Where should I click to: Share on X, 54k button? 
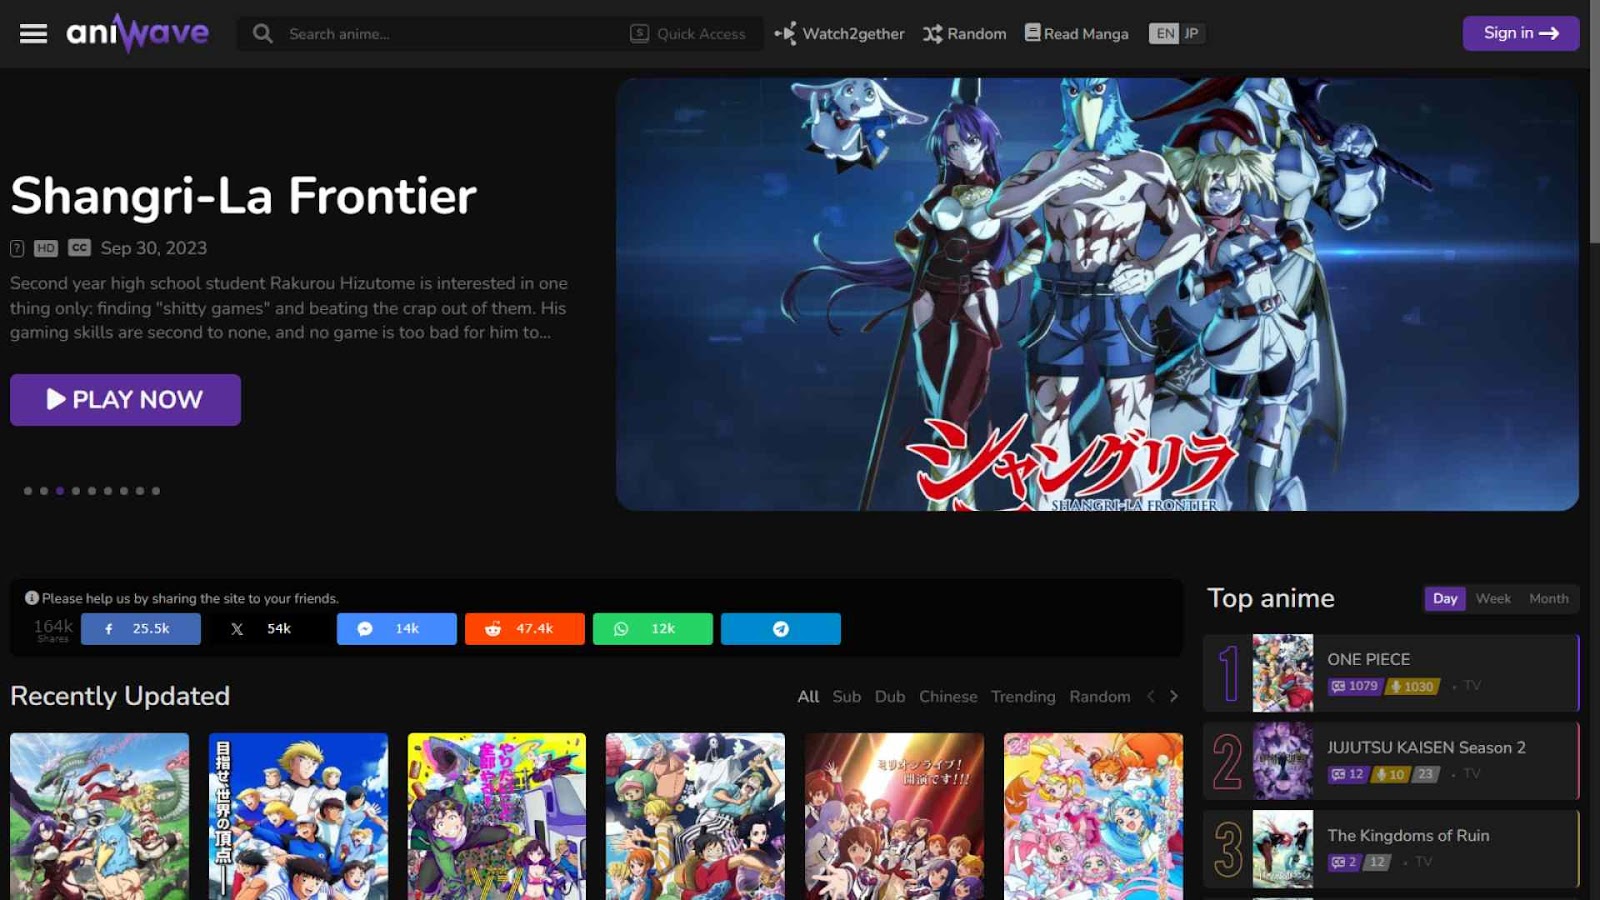tap(269, 629)
